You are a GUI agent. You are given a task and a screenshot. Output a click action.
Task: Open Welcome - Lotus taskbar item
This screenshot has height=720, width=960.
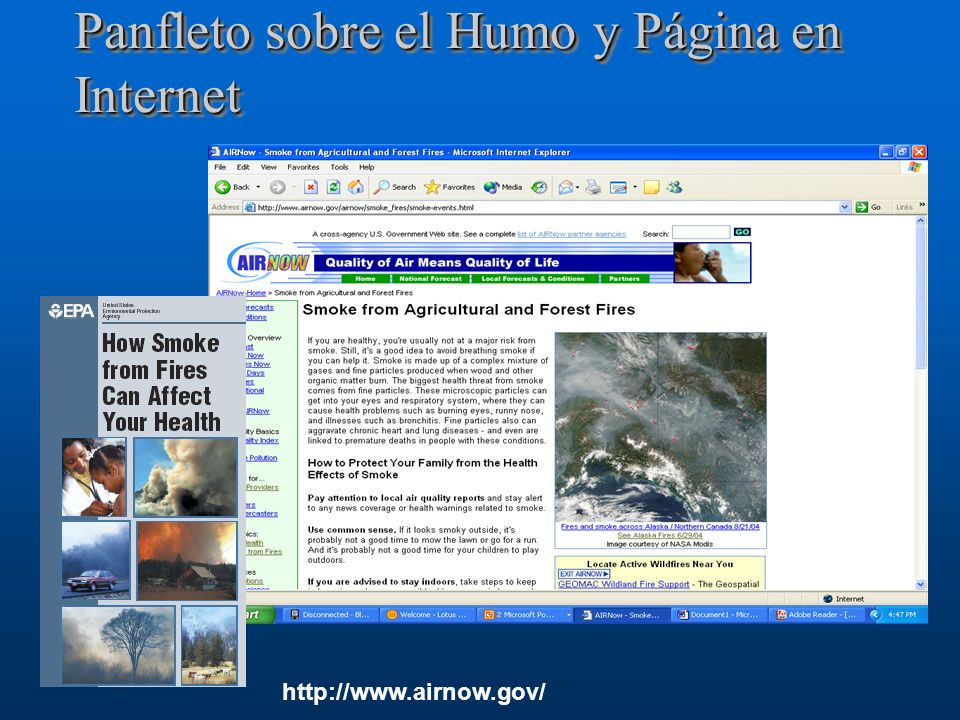click(427, 615)
